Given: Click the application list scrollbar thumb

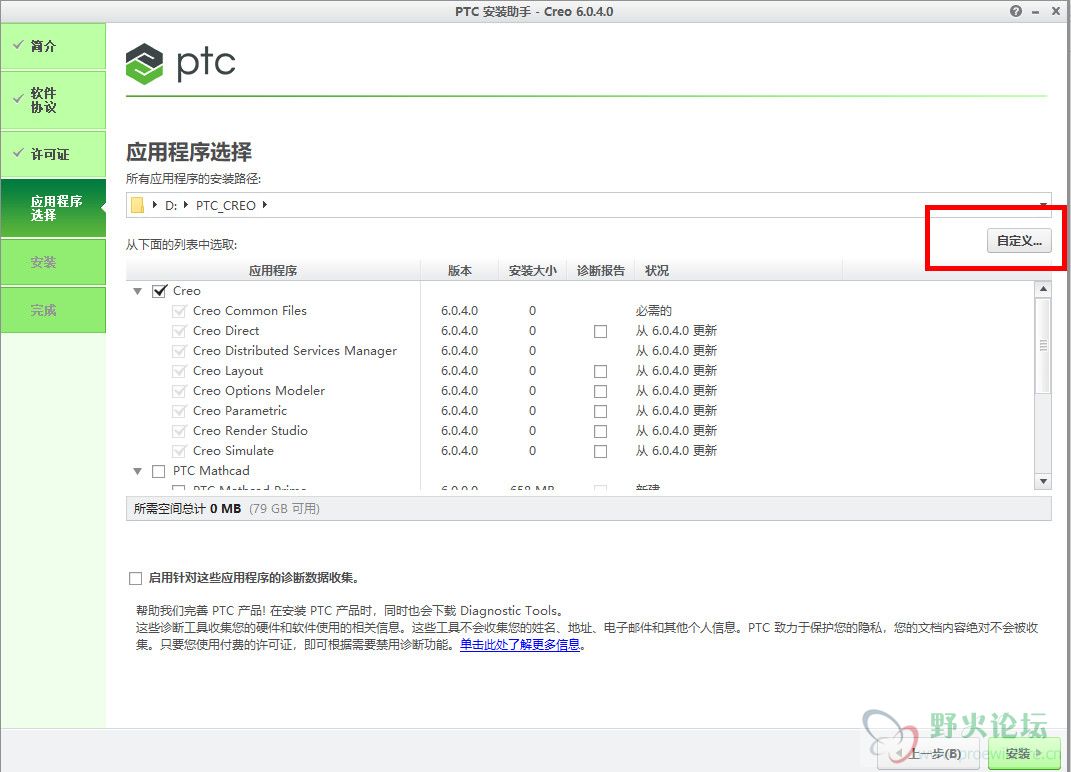Looking at the screenshot, I should (1043, 346).
